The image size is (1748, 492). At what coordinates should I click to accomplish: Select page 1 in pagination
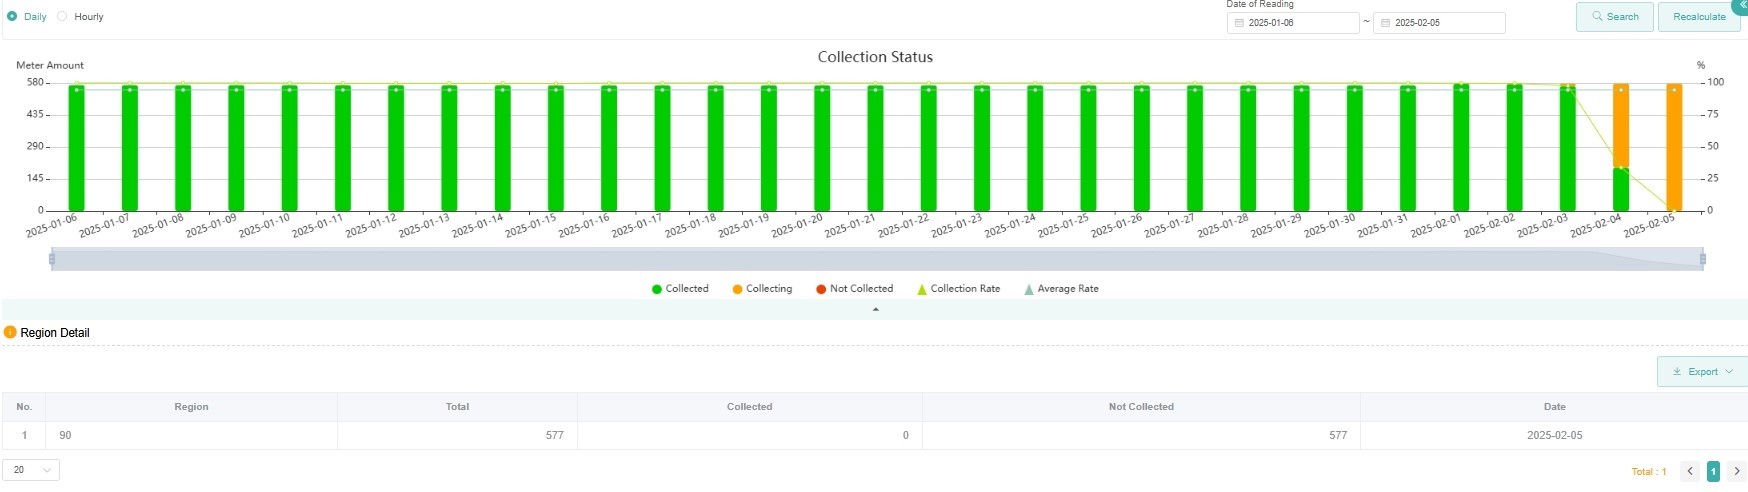pyautogui.click(x=1713, y=471)
